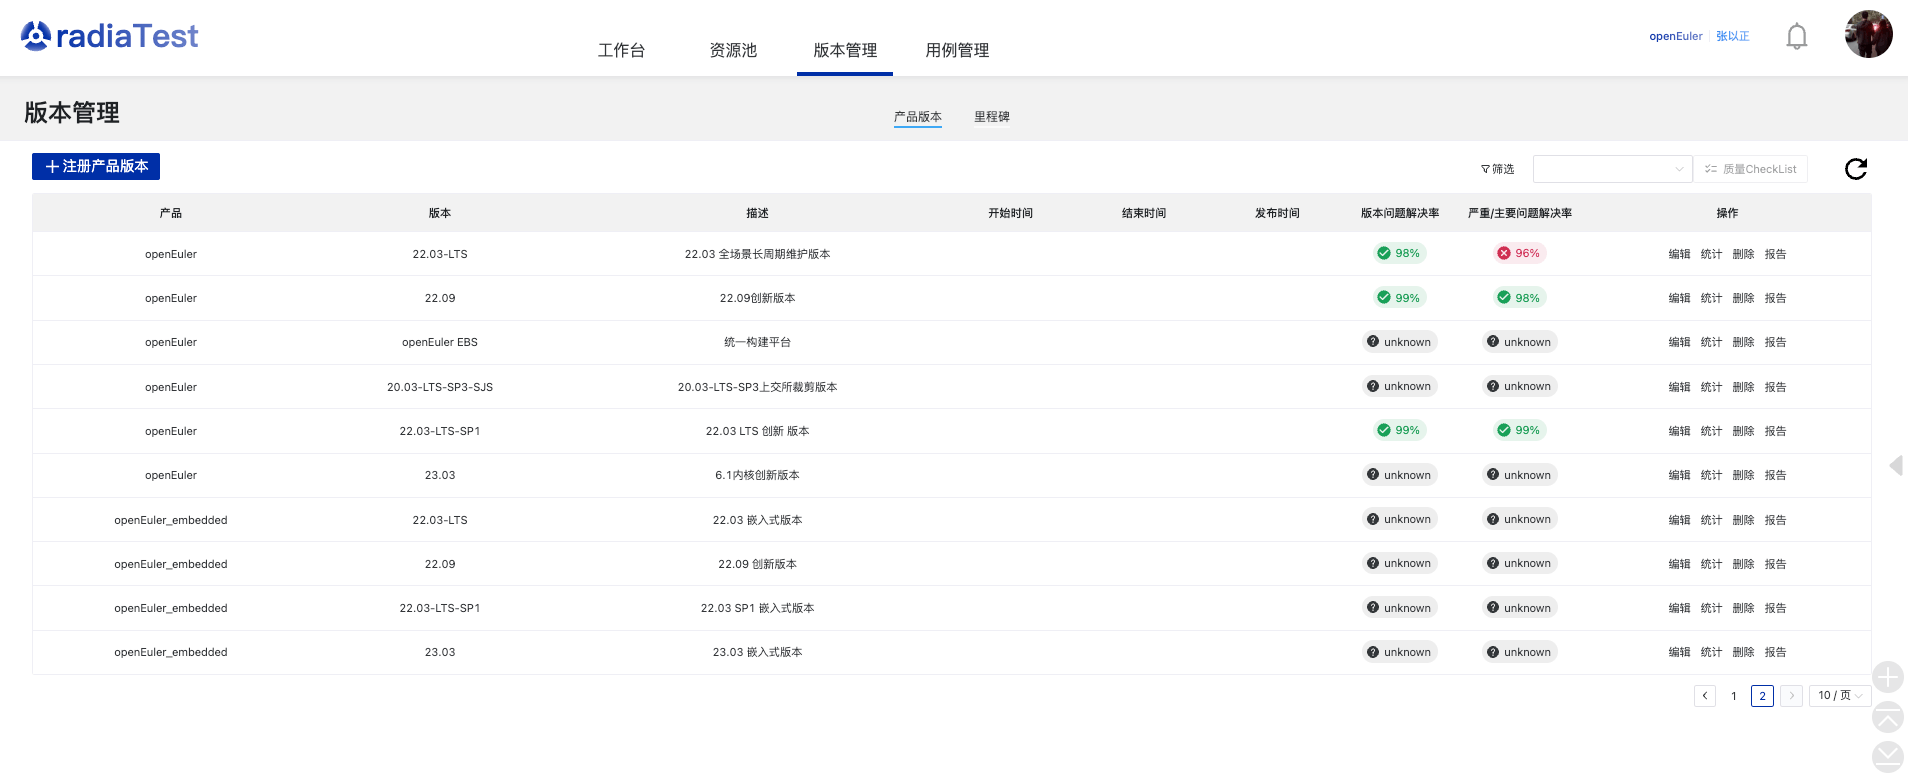Viewport: 1908px width, 783px height.
Task: Open the 10 / 页 page size dropdown
Action: [1839, 696]
